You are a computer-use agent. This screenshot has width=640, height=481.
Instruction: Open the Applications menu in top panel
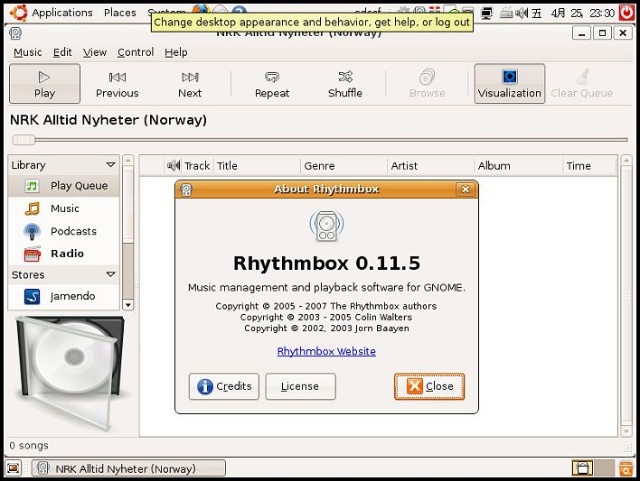tap(62, 13)
